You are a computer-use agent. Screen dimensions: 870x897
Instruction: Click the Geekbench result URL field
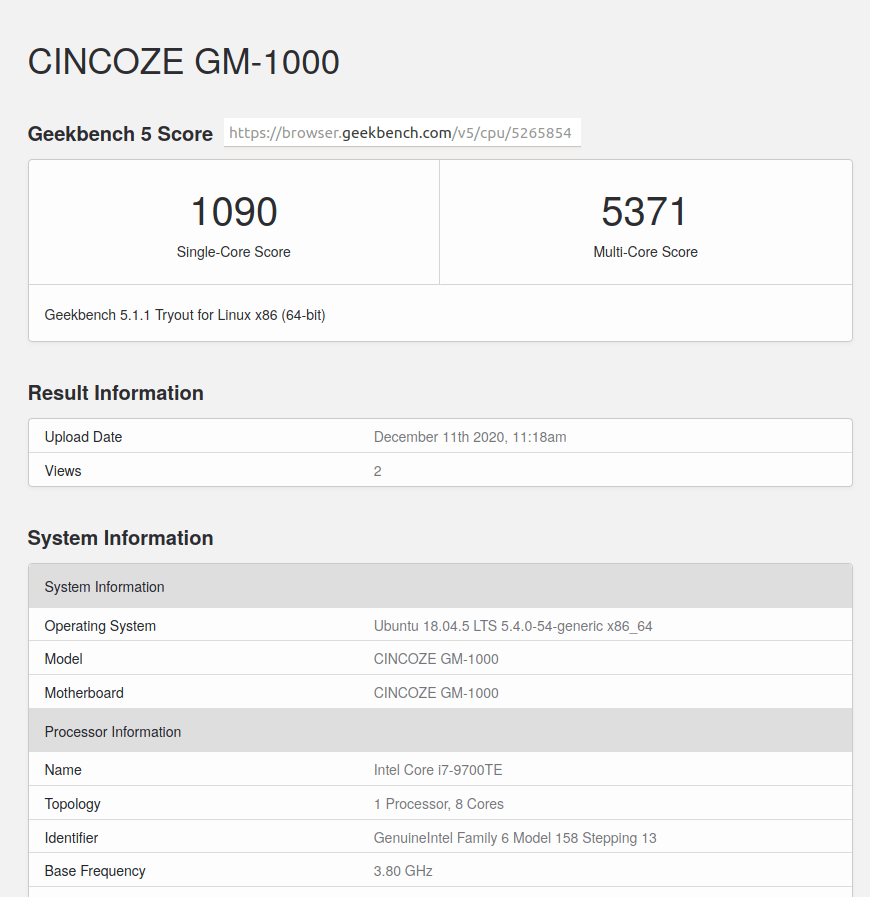coord(402,133)
